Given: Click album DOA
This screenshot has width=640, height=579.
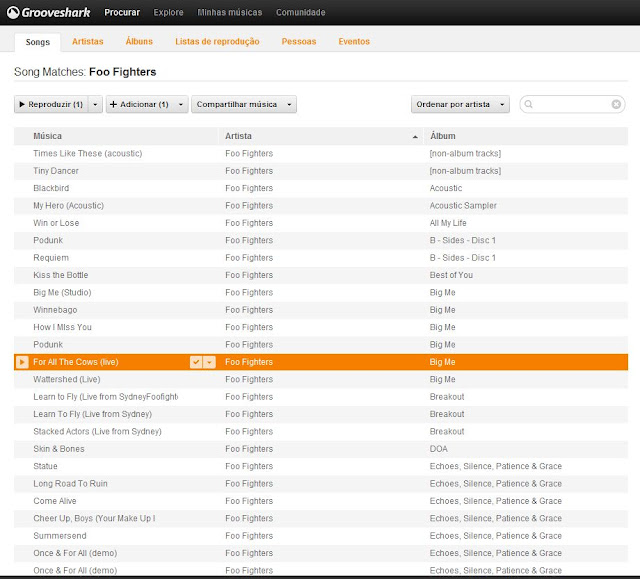Looking at the screenshot, I should (438, 449).
